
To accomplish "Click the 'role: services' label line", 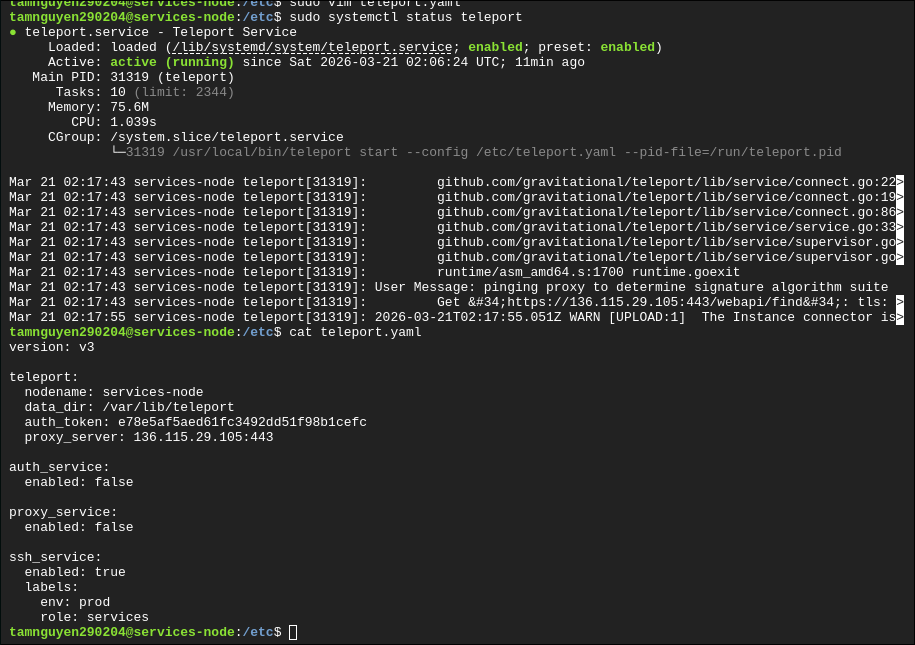I will tap(95, 617).
